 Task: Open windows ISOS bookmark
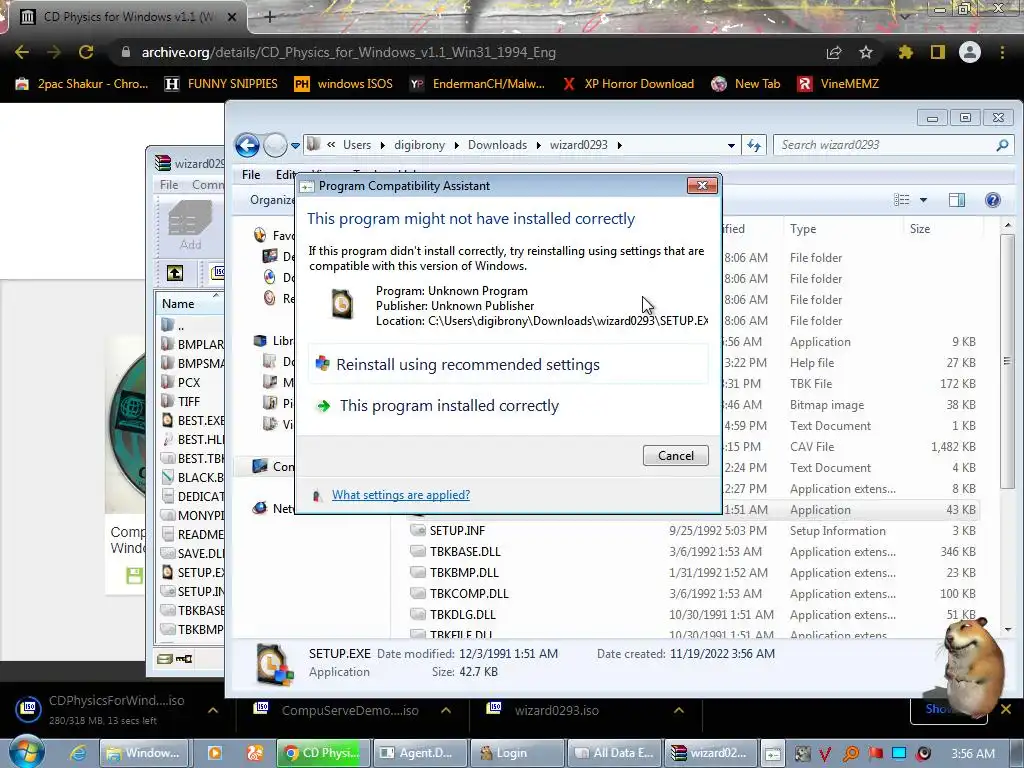pos(344,84)
